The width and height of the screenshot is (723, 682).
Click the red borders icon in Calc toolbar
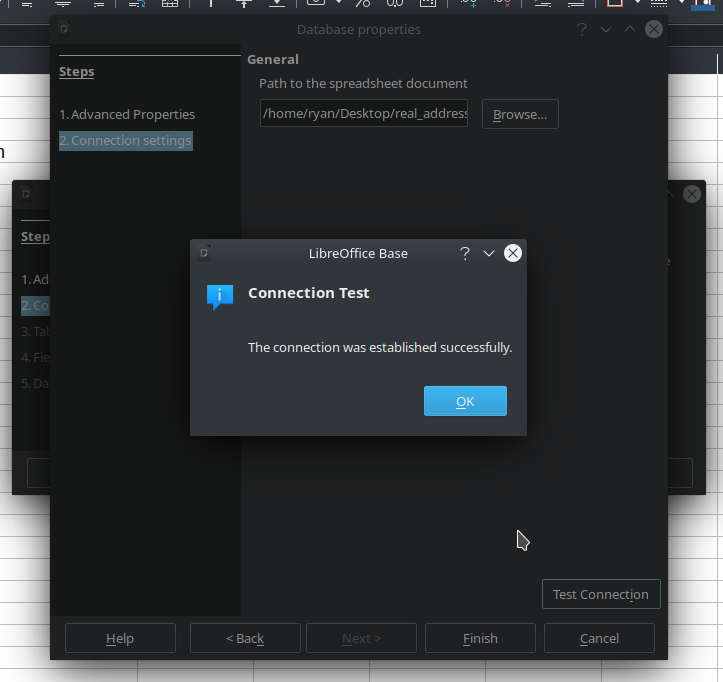tap(615, 3)
